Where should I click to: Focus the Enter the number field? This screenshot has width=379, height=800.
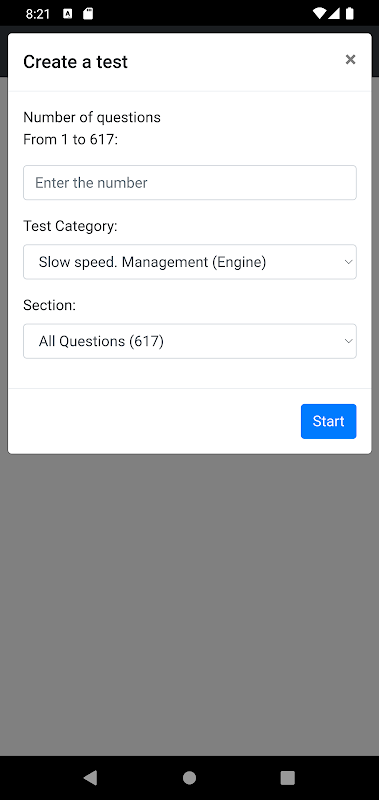point(190,183)
